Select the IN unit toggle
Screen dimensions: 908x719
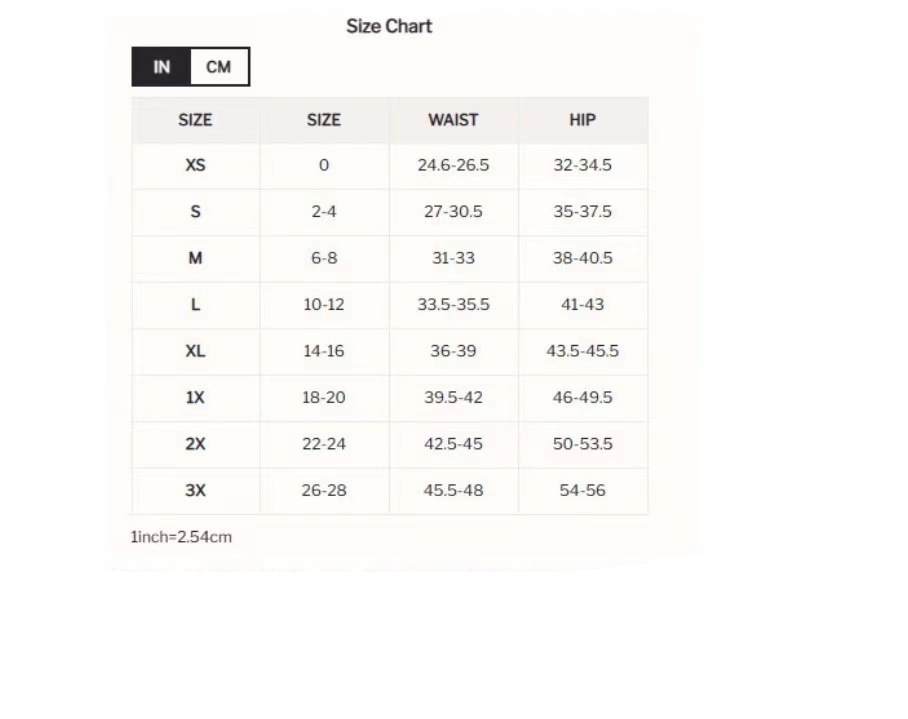[x=162, y=67]
